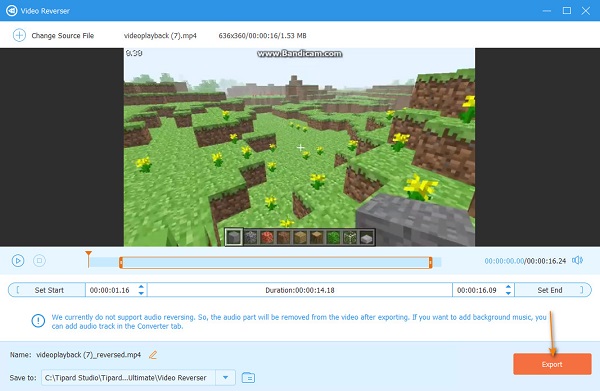This screenshot has height=391, width=600.
Task: Maximize the Video Reverser window
Action: click(567, 11)
